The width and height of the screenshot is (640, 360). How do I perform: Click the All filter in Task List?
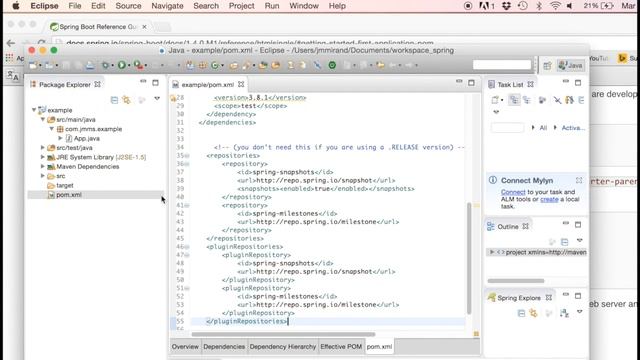click(543, 128)
